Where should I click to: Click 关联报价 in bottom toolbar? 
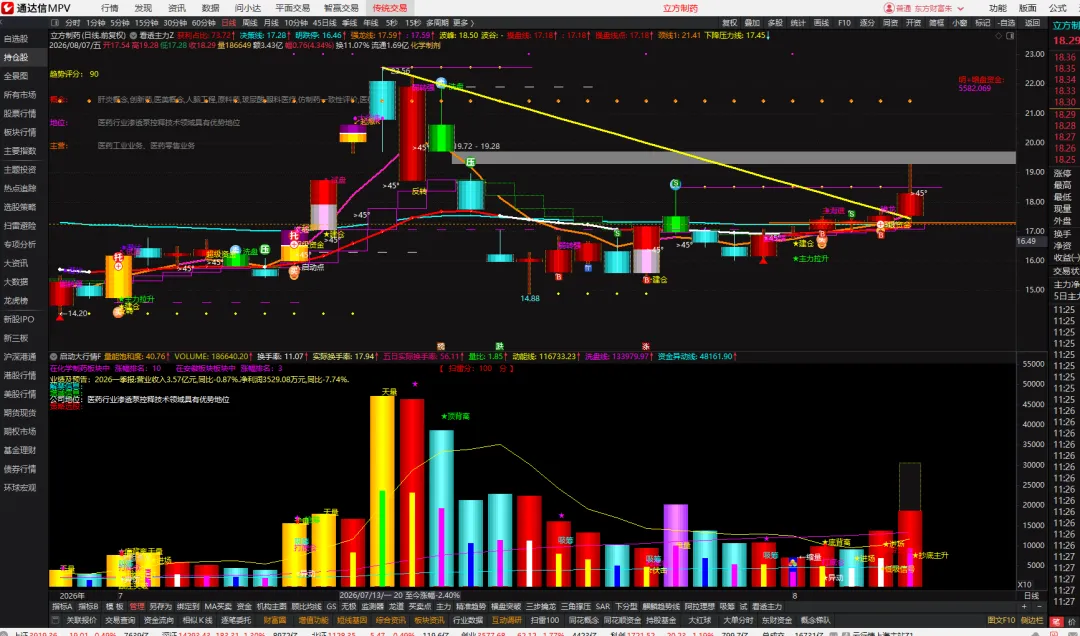pyautogui.click(x=81, y=620)
